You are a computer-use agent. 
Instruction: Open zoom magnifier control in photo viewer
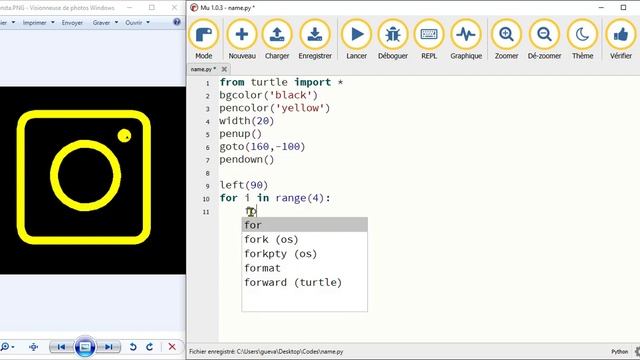click(x=7, y=347)
